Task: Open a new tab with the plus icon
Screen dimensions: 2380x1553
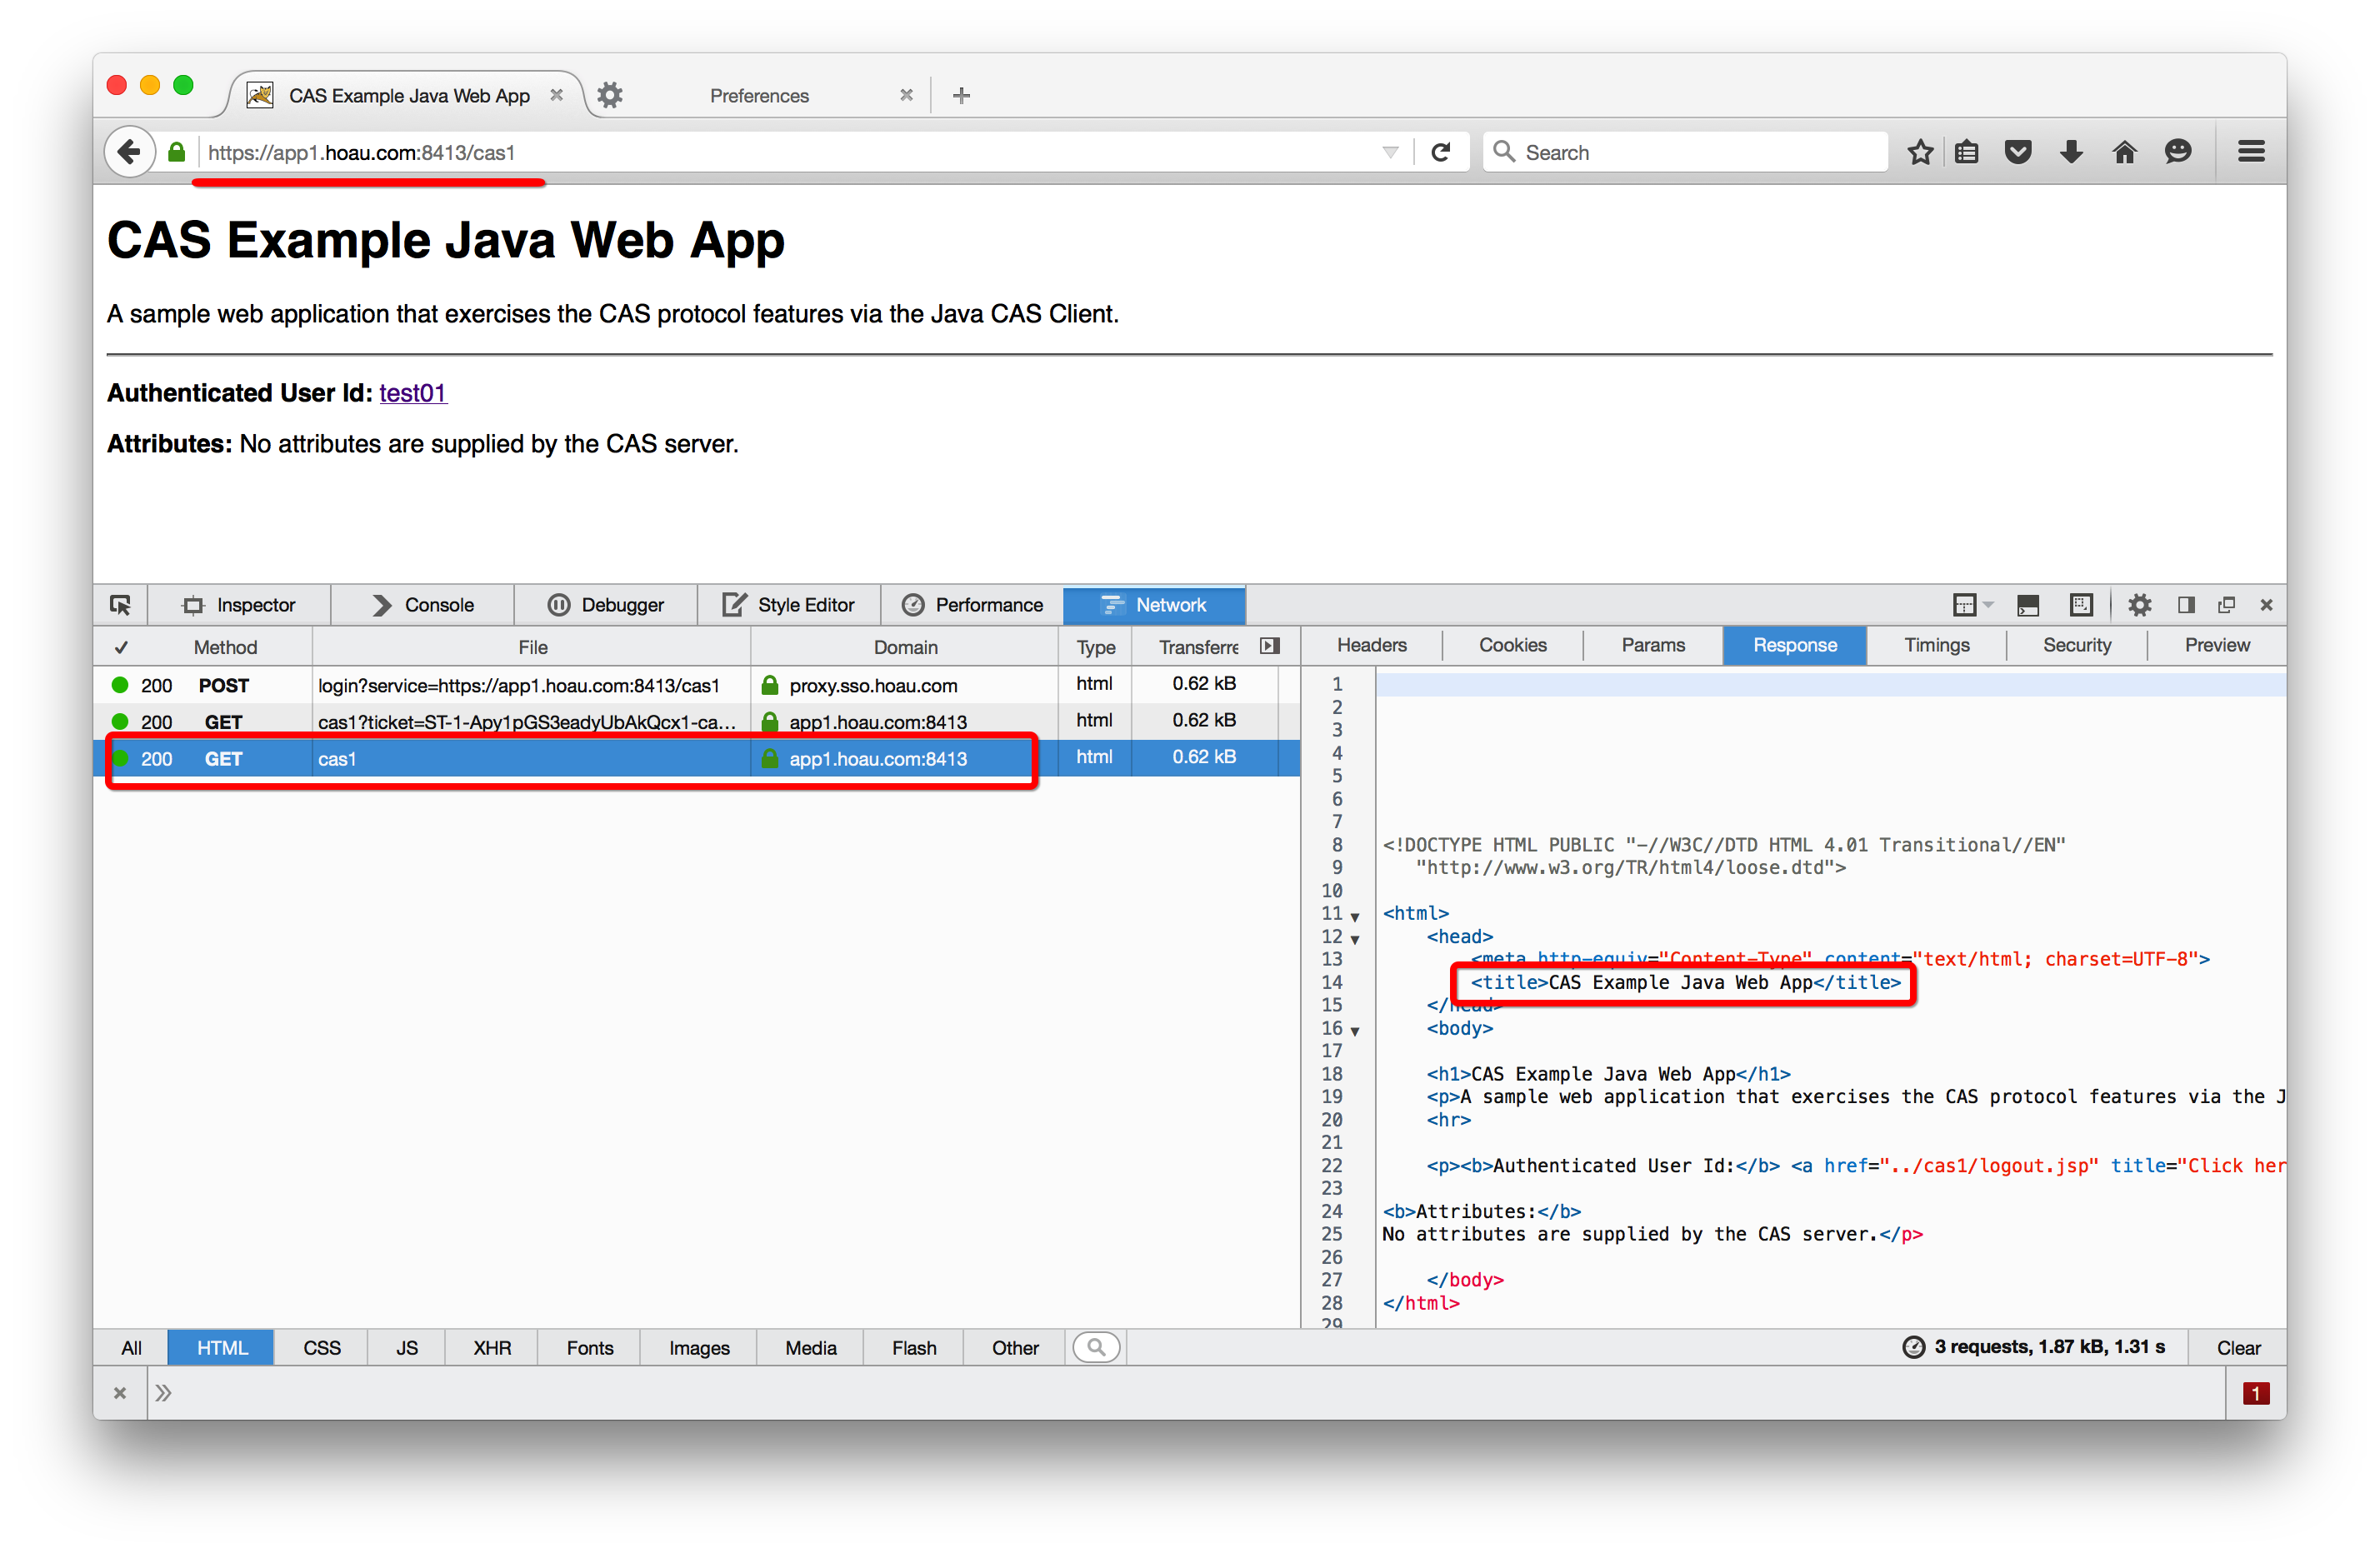Action: point(961,95)
